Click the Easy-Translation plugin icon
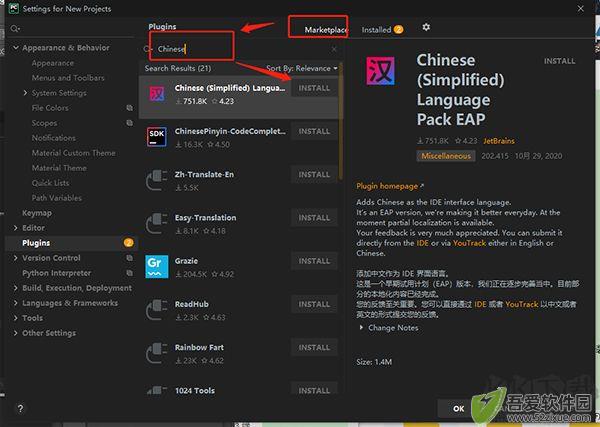The height and width of the screenshot is (427, 600). tap(157, 223)
